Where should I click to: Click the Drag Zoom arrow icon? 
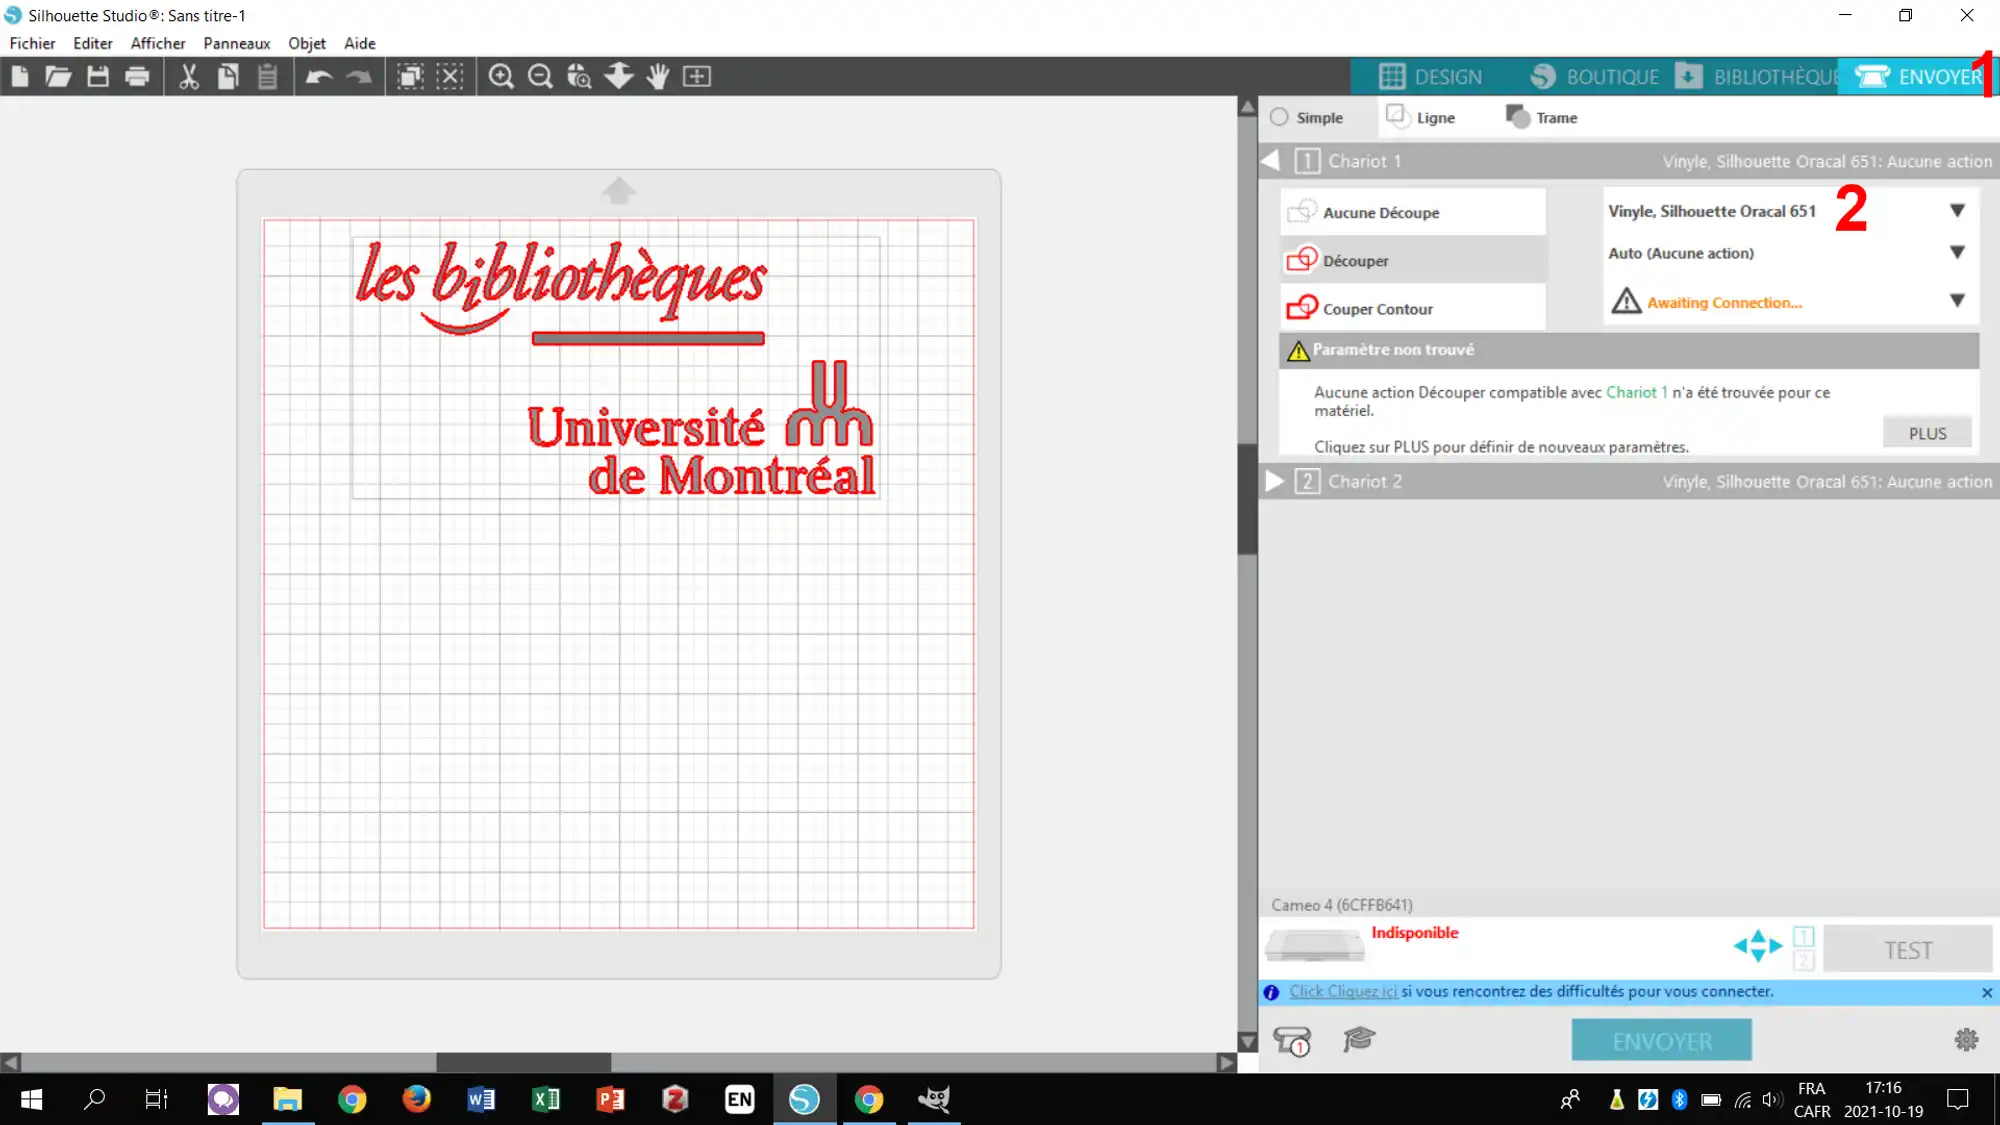pos(619,76)
